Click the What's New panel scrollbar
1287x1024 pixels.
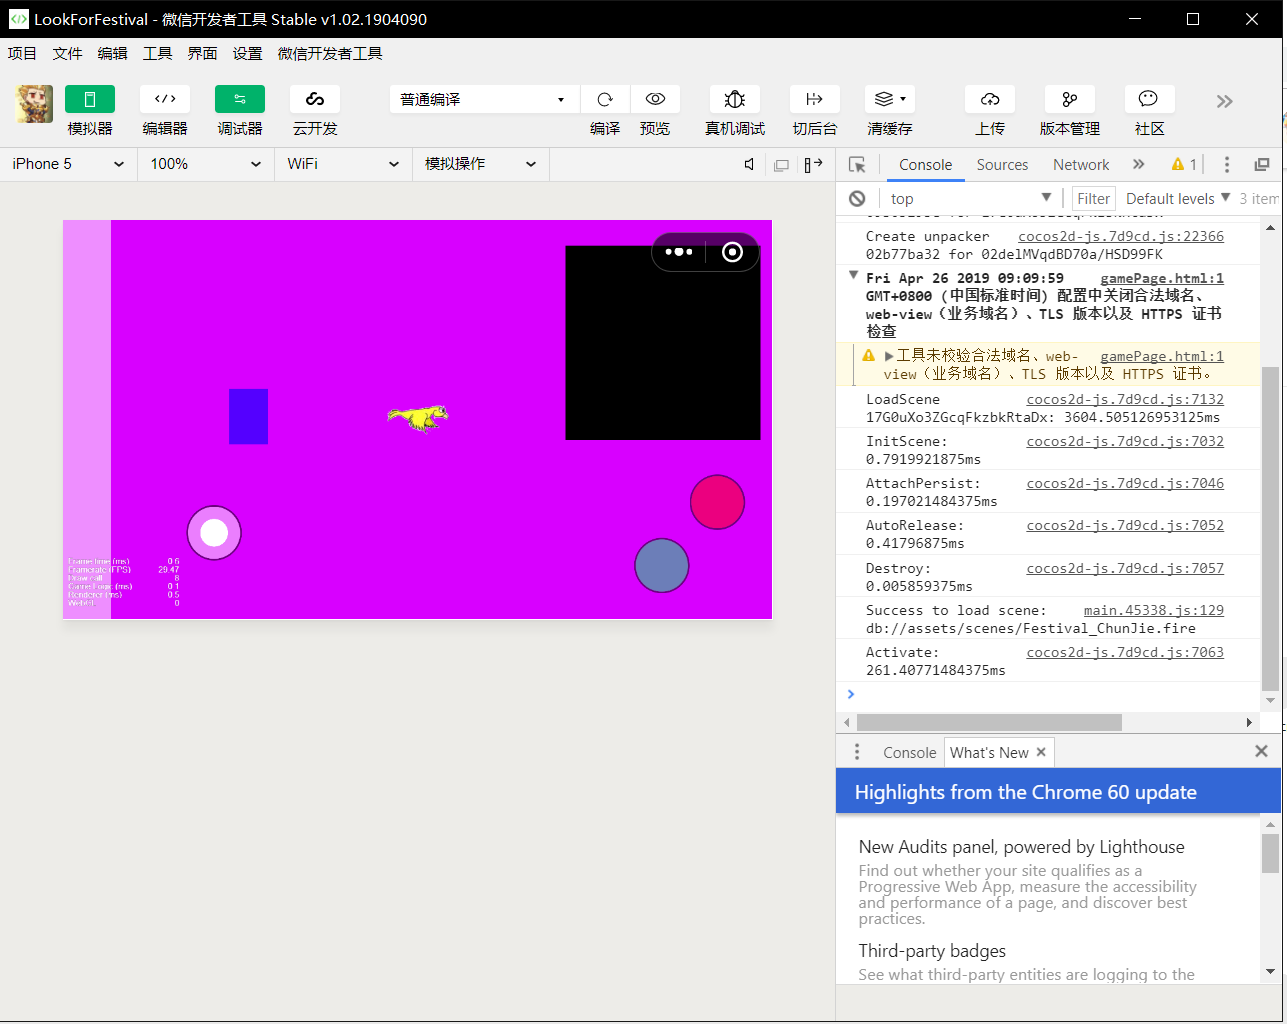pyautogui.click(x=1270, y=853)
